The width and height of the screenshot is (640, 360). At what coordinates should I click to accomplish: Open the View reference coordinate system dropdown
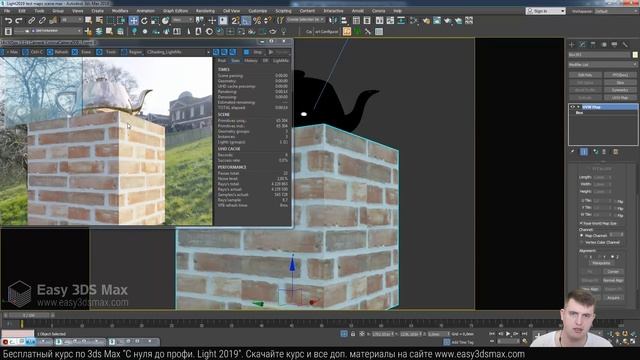click(x=182, y=20)
